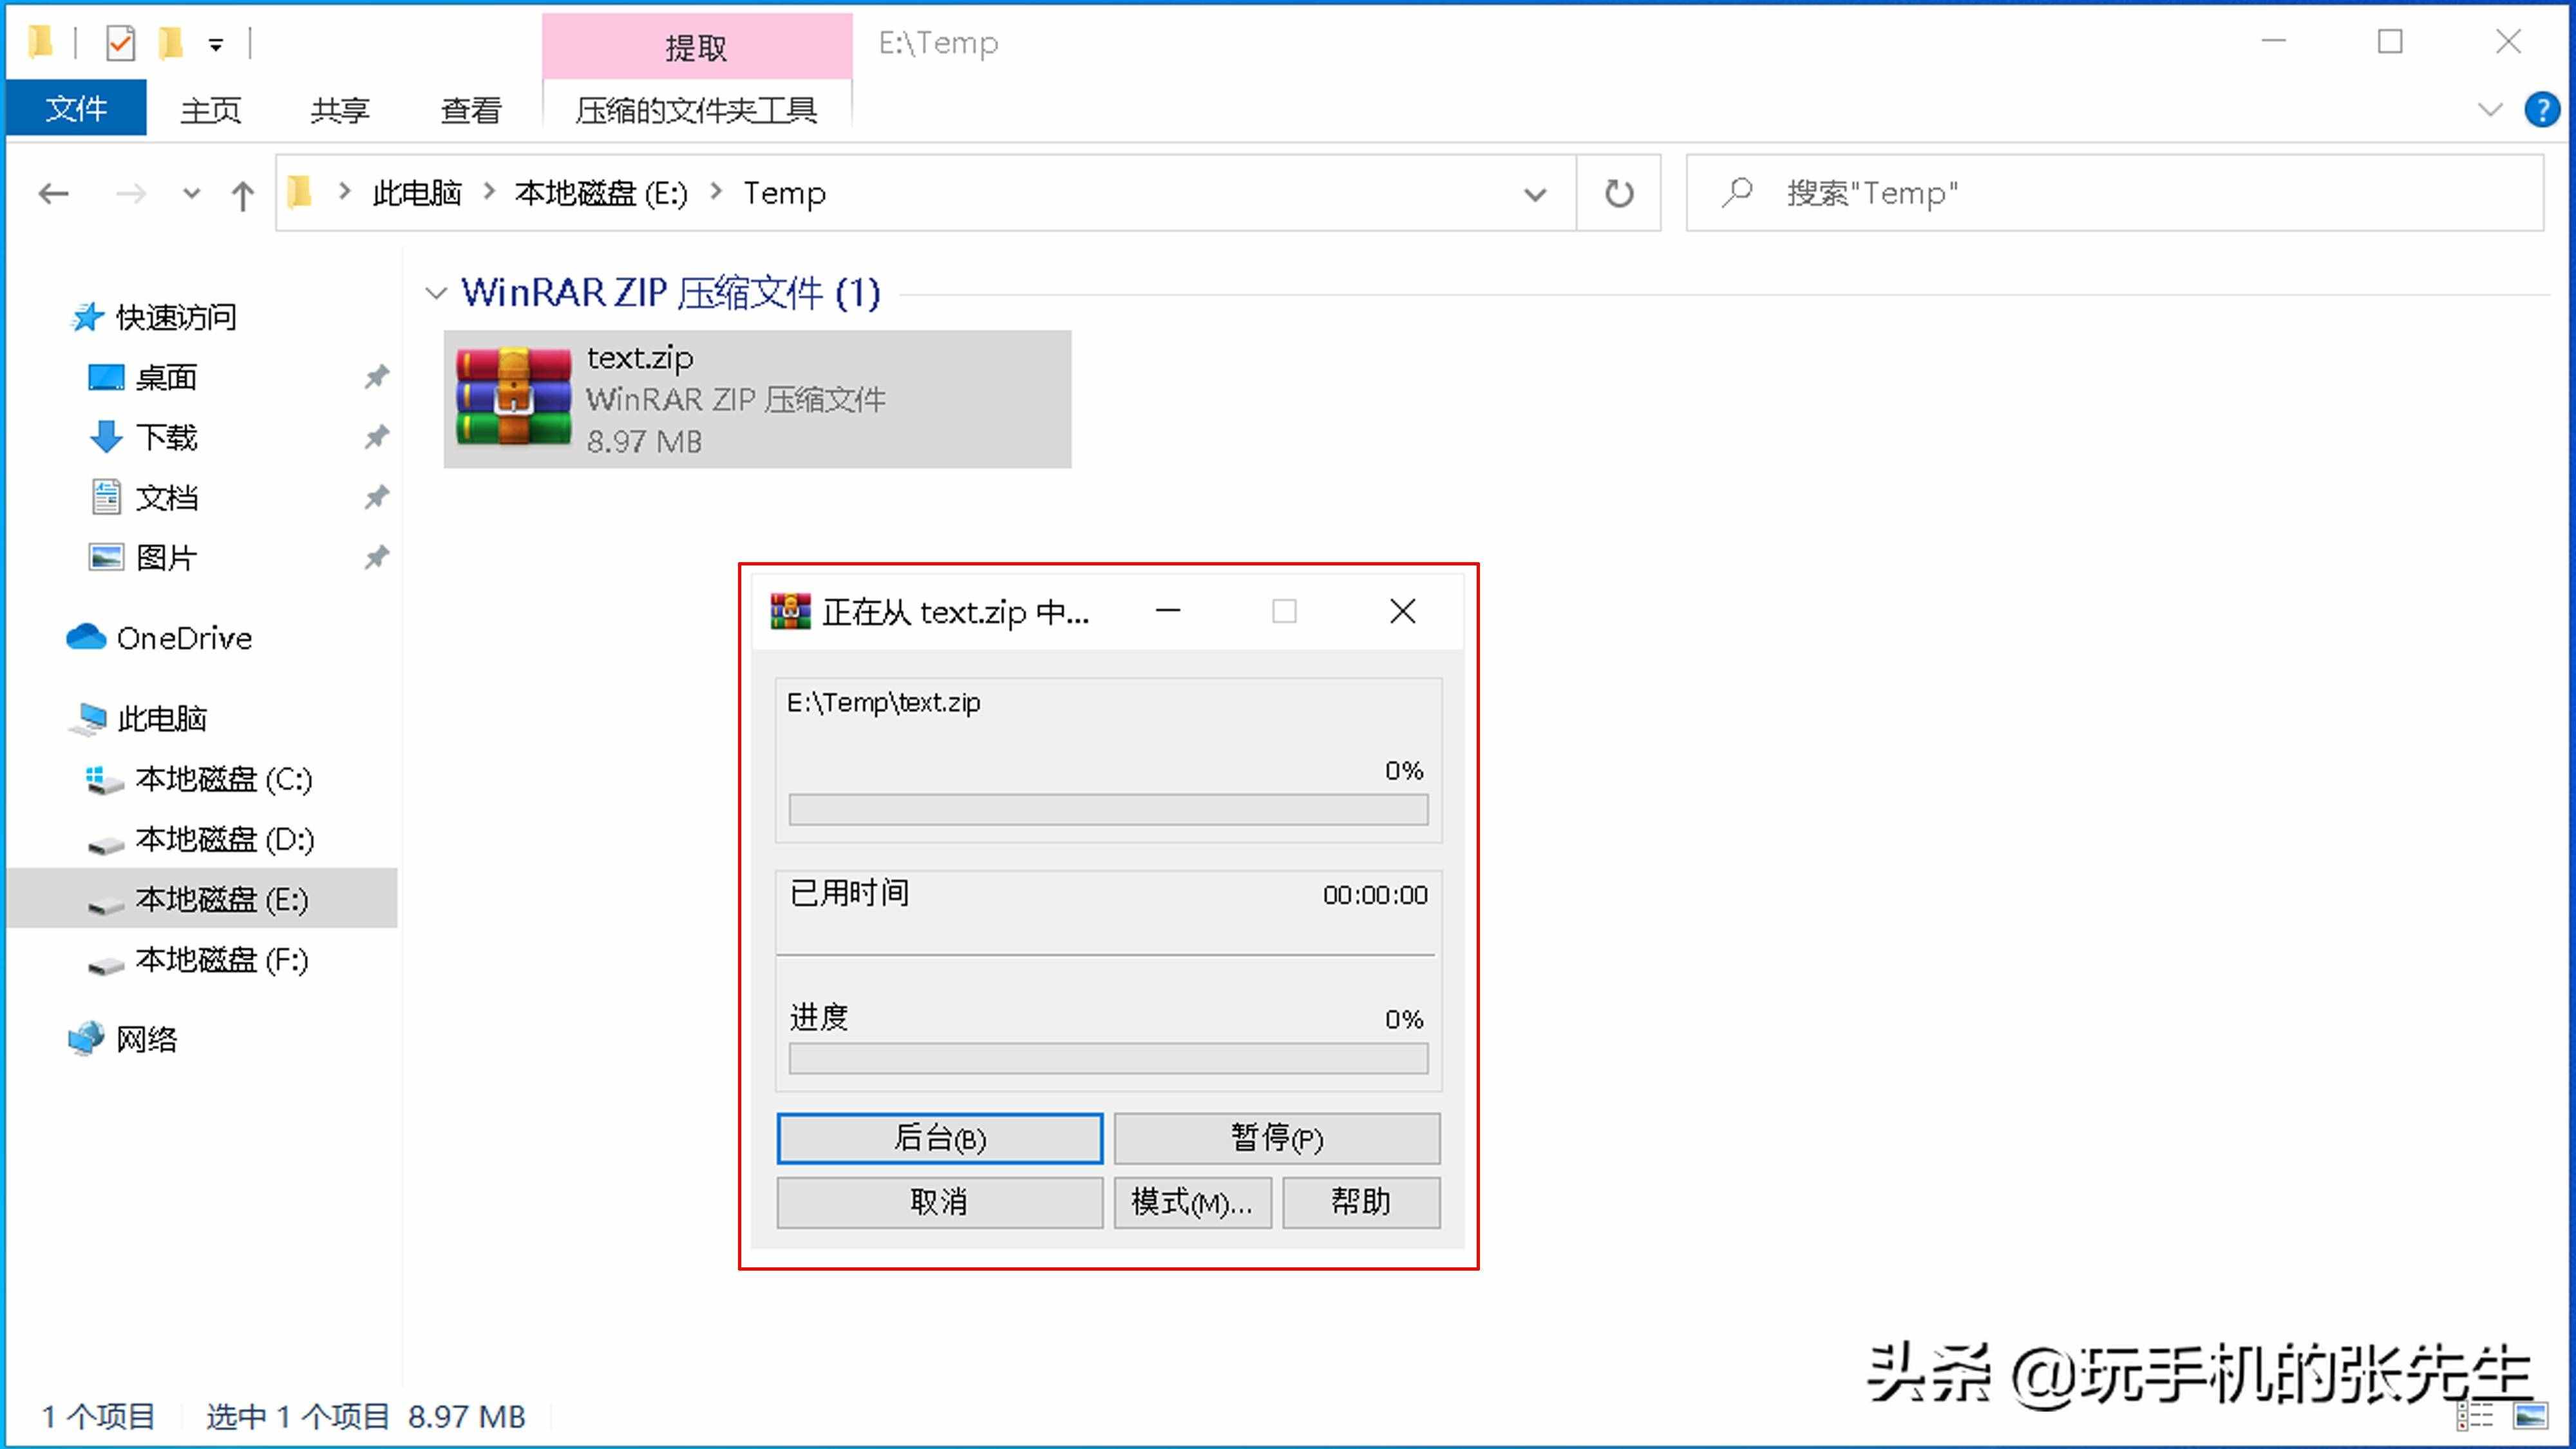Viewport: 2576px width, 1449px height.
Task: Switch to large icons view in status bar
Action: 2531,1416
